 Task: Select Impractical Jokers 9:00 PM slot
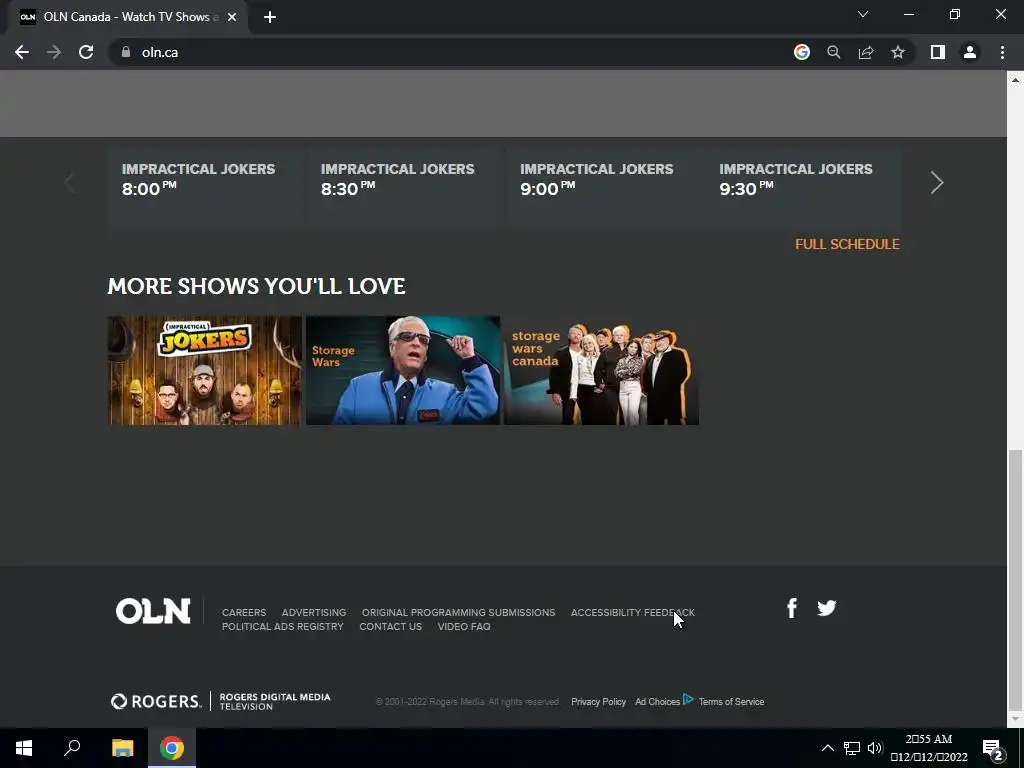point(605,187)
